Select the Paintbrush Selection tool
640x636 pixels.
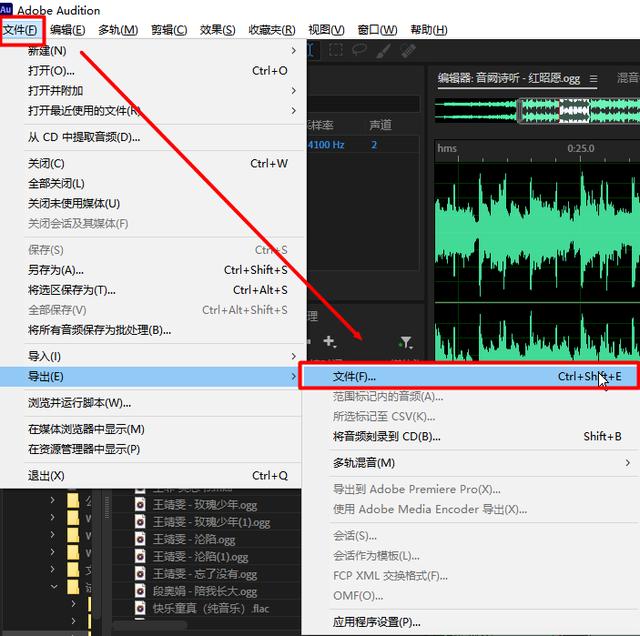point(383,51)
